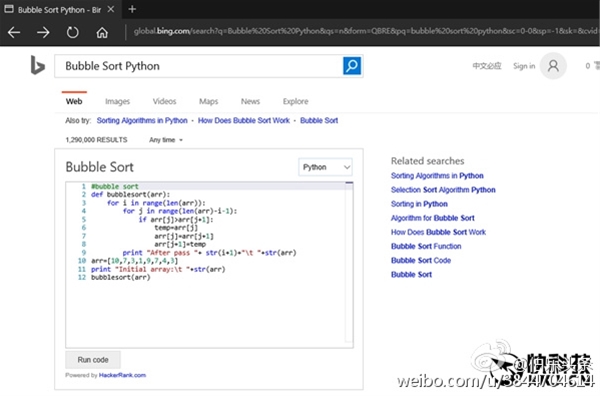600x396 pixels.
Task: Click code line 2 def bubblesort(arr):
Action: (130, 195)
